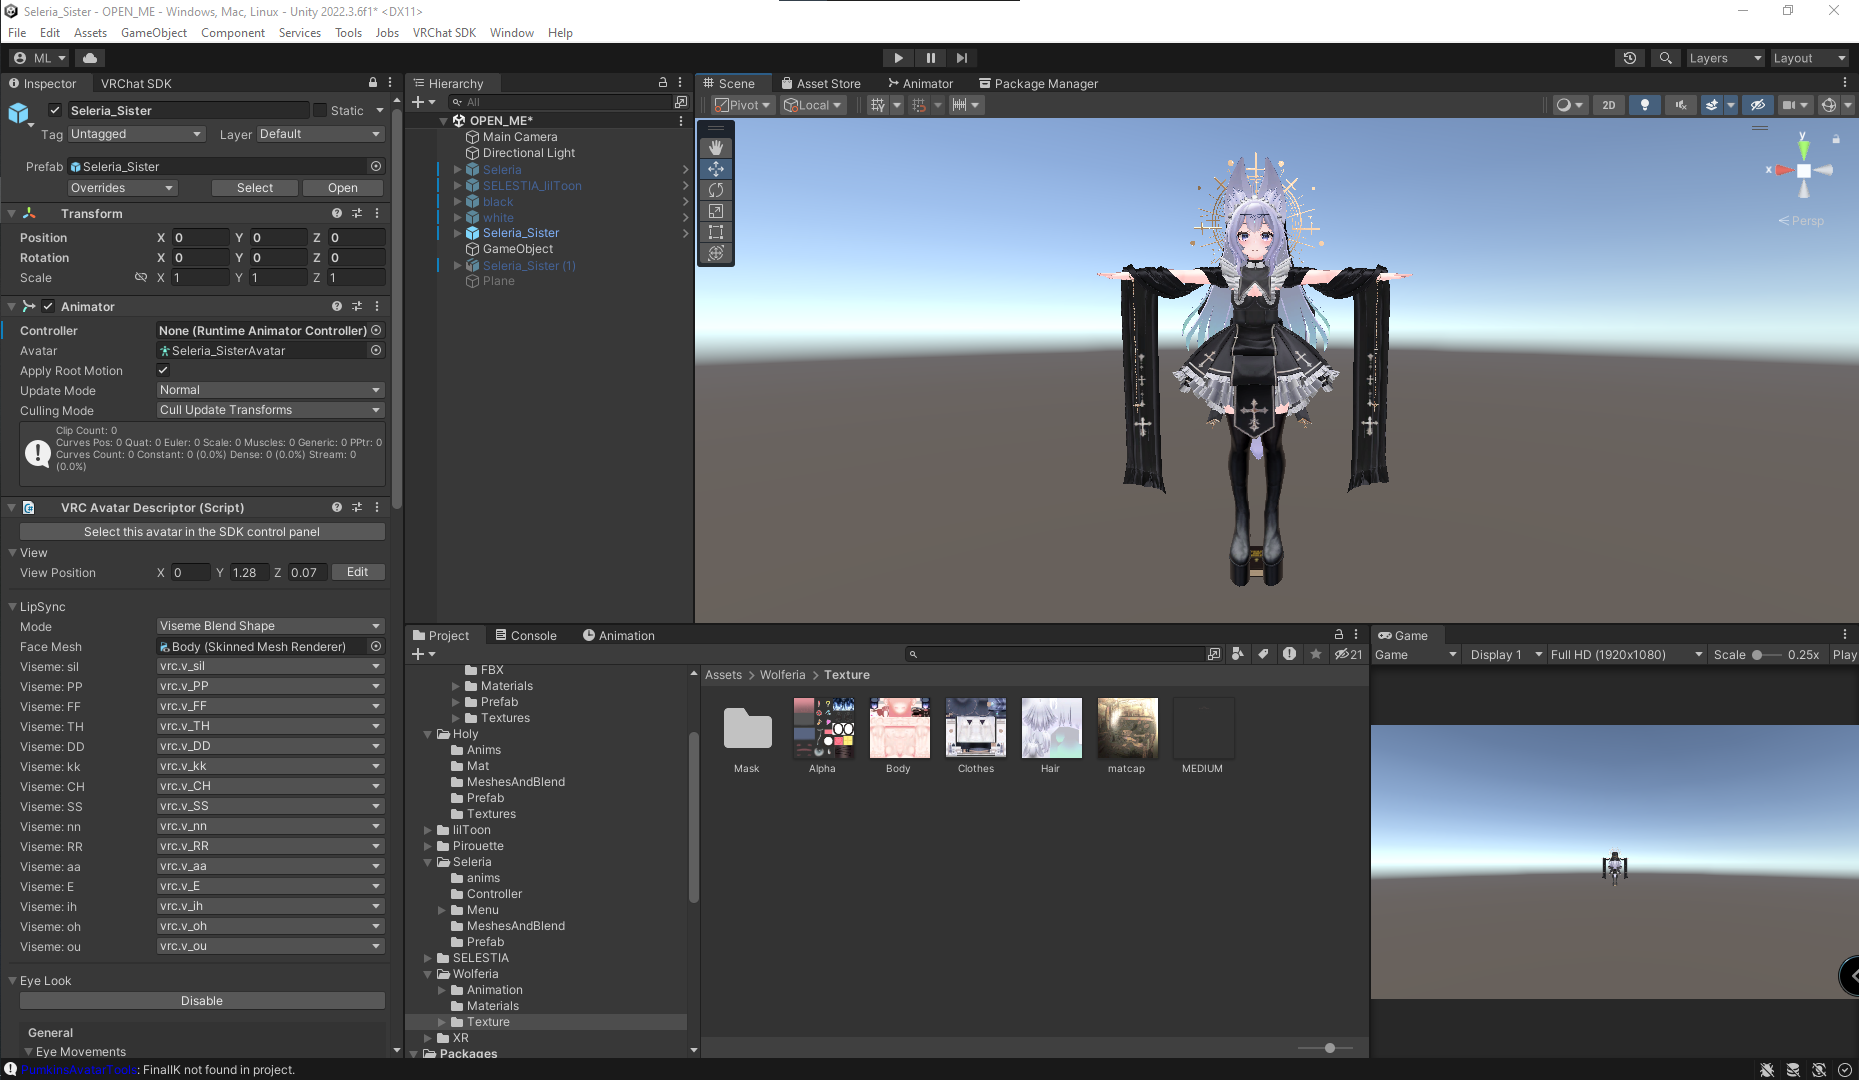This screenshot has height=1080, width=1859.
Task: Open the Pivot handle position dropdown
Action: click(742, 105)
